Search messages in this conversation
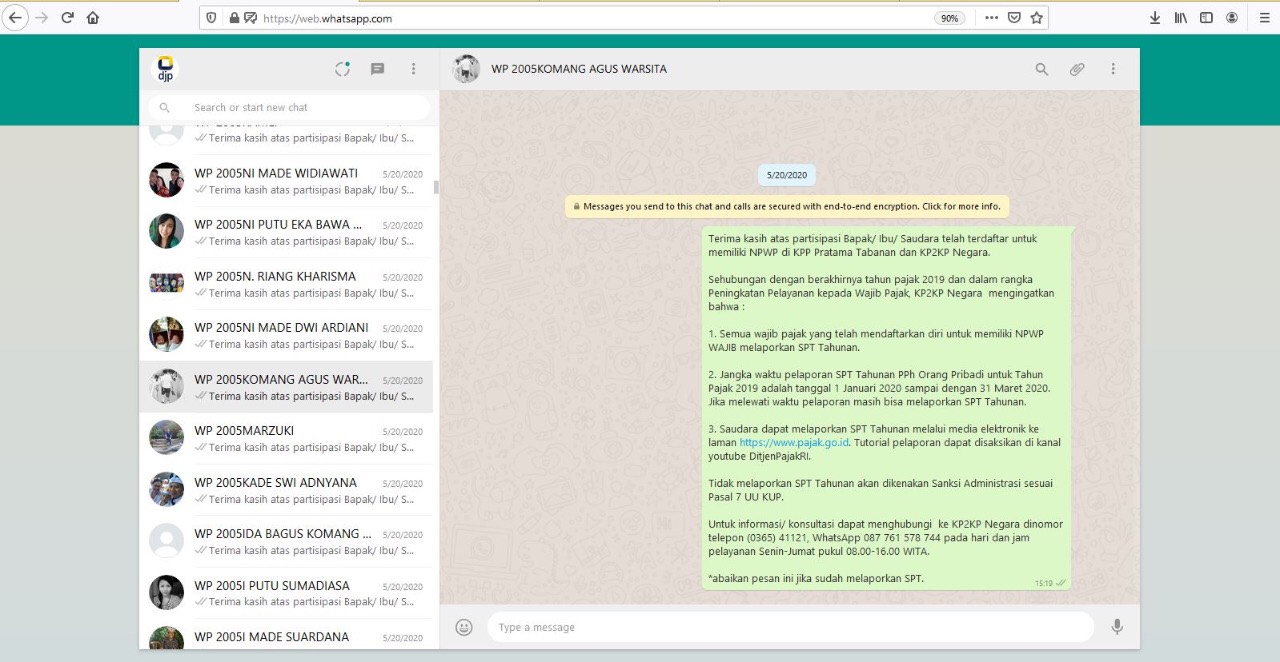 (1042, 69)
